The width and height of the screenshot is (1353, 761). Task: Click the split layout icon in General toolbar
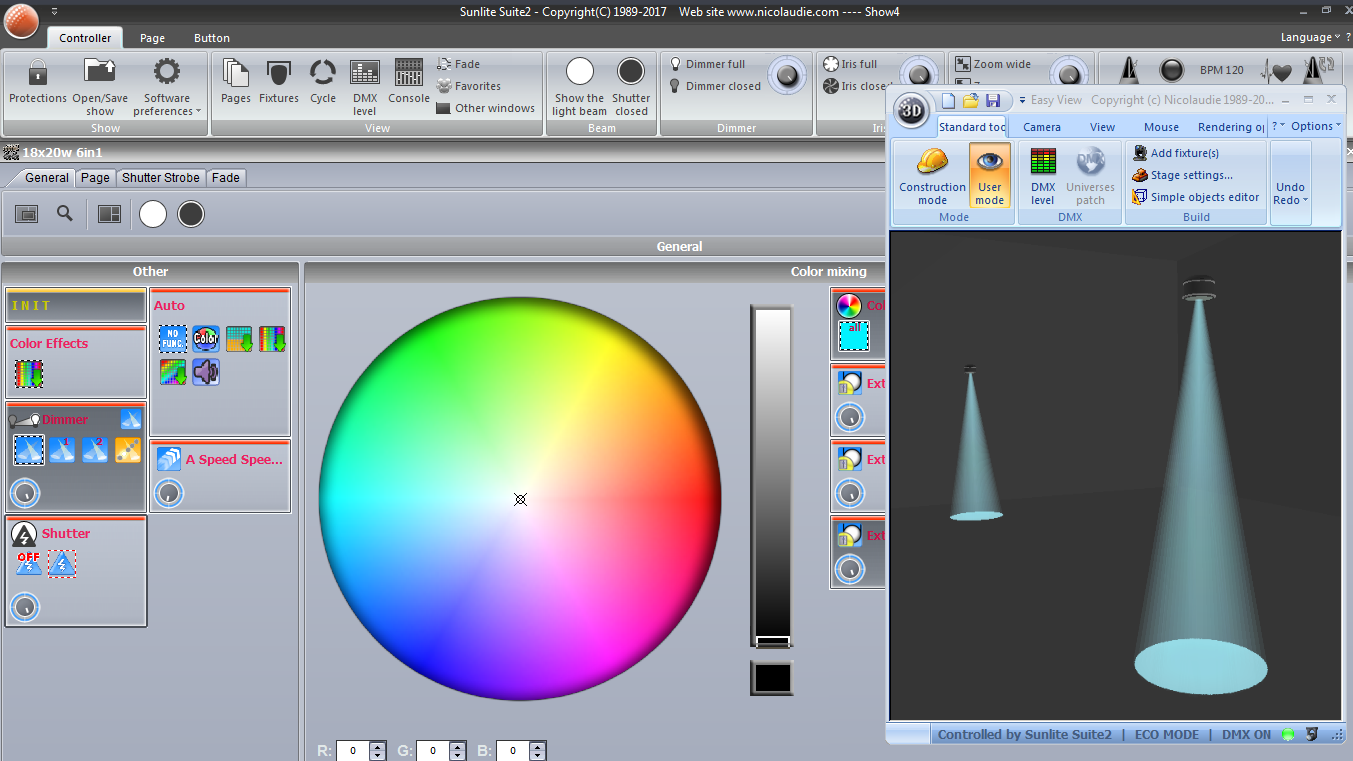coord(109,214)
